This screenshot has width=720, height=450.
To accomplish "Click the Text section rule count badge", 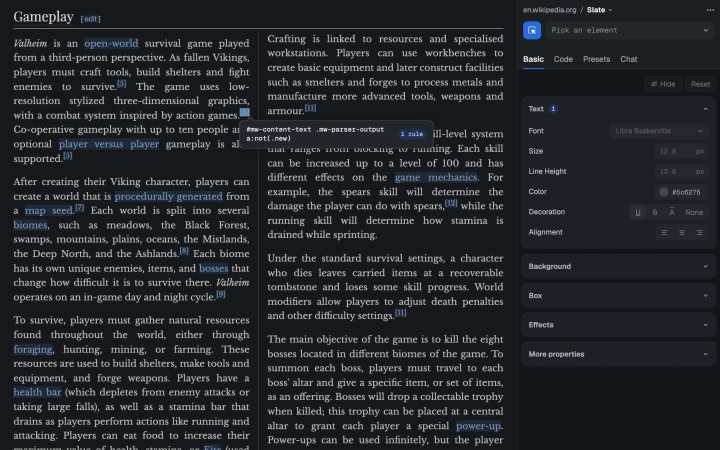I will point(553,109).
